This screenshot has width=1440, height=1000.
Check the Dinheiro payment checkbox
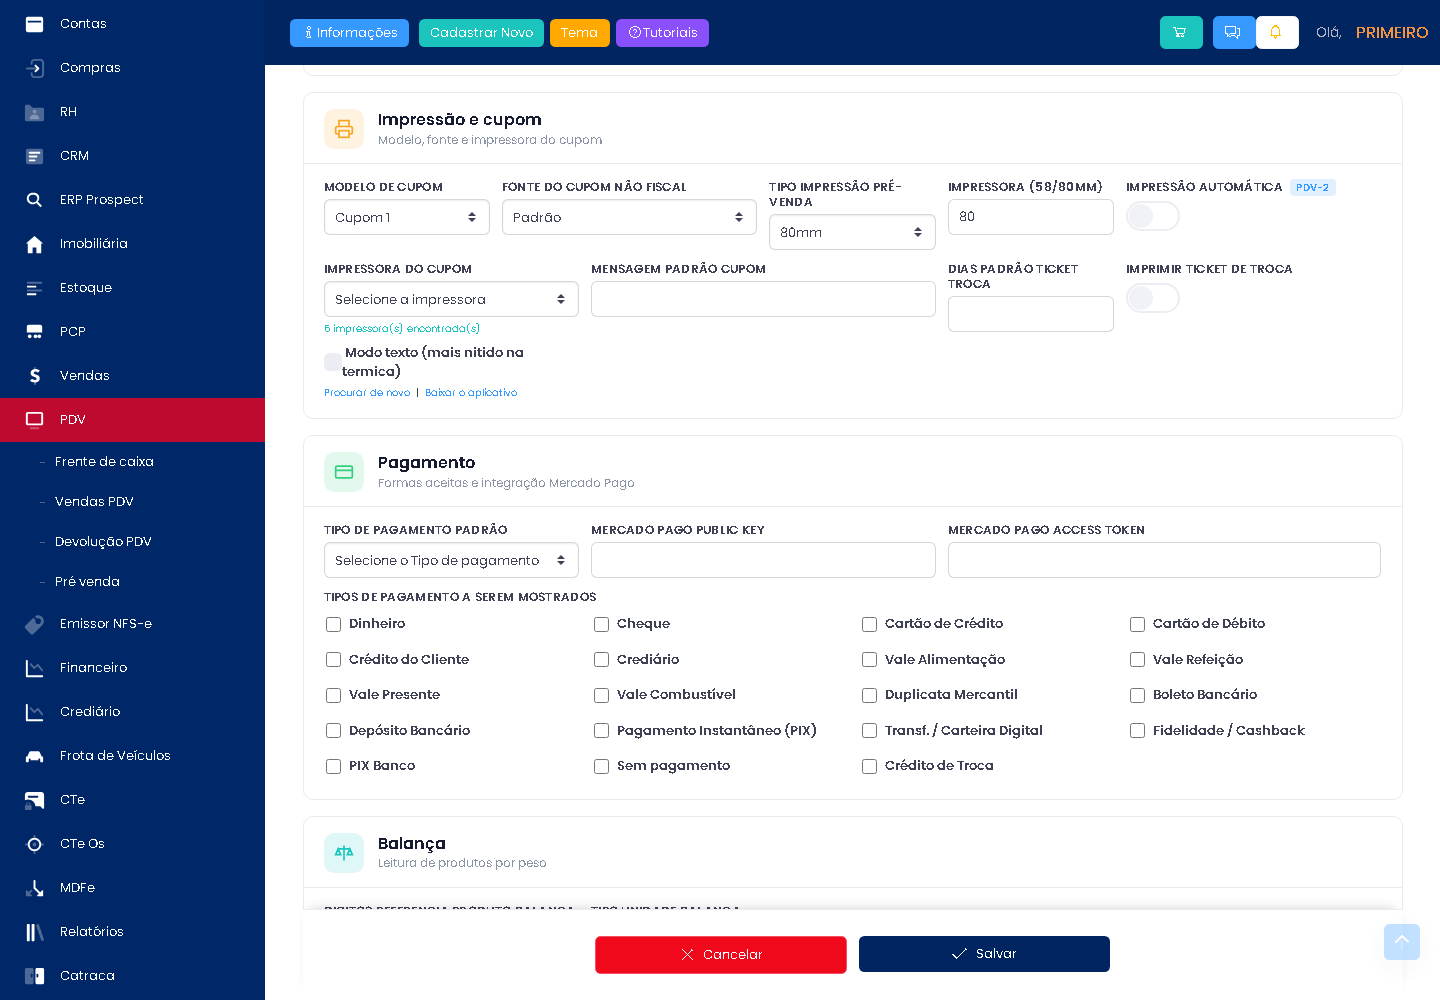334,624
